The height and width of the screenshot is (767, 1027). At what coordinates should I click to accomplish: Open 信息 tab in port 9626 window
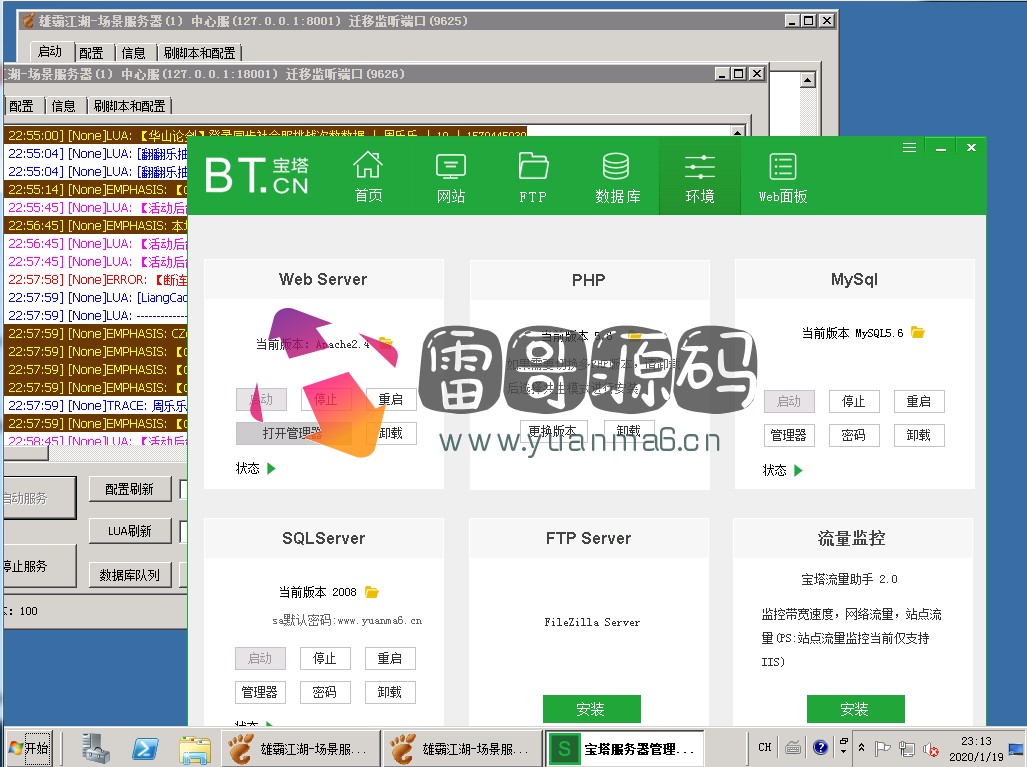[x=63, y=105]
